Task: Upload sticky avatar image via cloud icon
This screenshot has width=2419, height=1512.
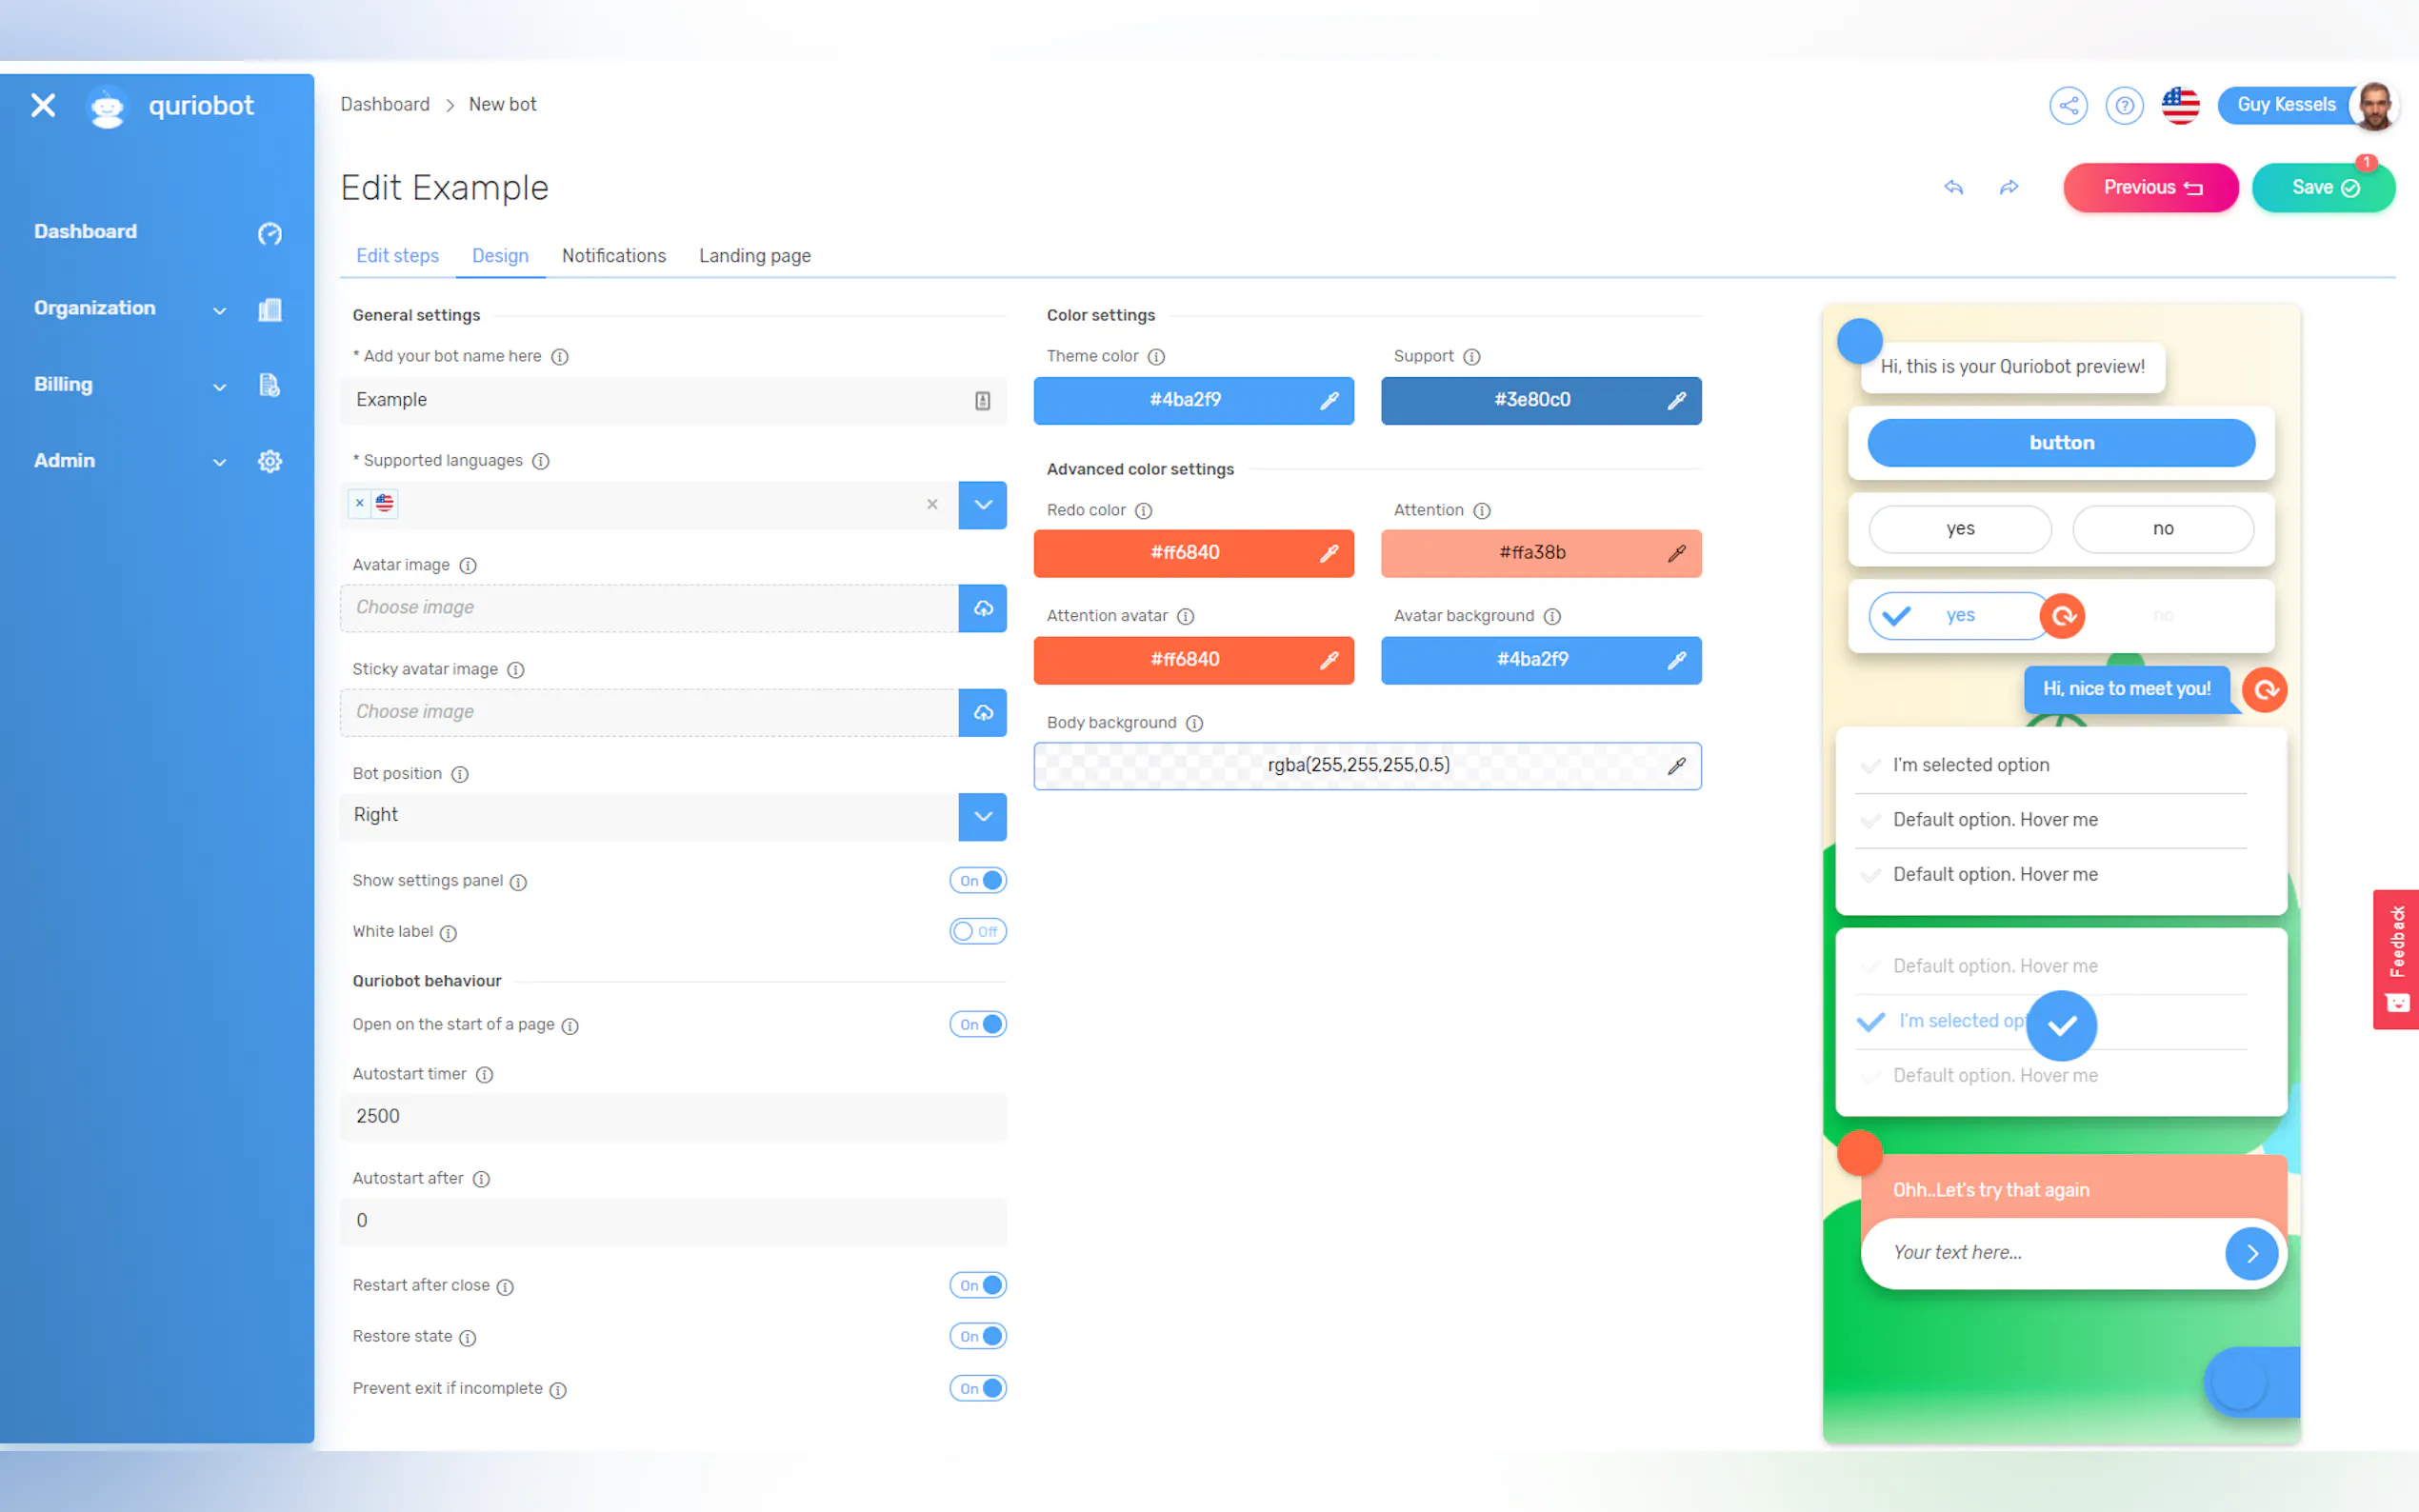Action: [x=982, y=712]
